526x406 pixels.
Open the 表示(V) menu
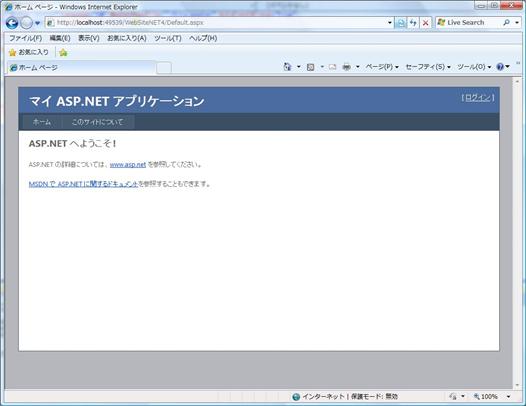point(89,38)
